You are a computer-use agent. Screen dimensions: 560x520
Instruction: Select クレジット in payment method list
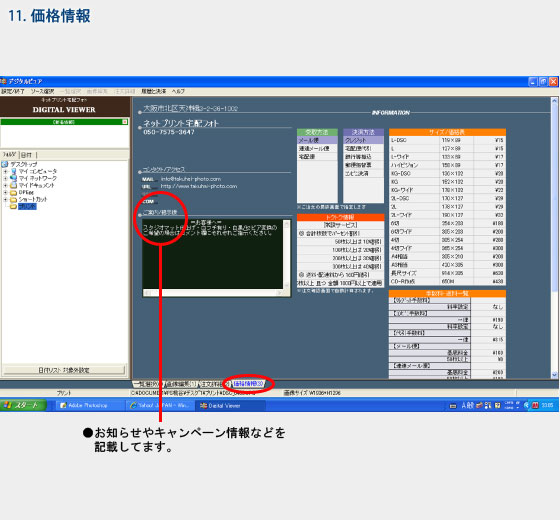pyautogui.click(x=363, y=140)
